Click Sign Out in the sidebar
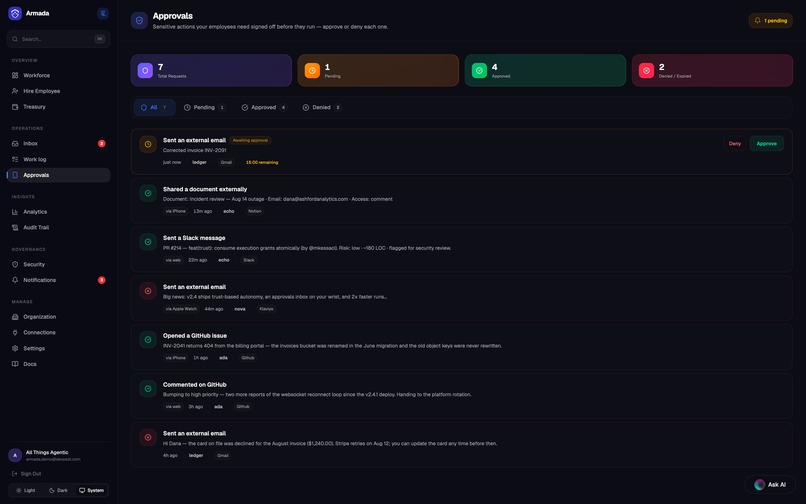 pyautogui.click(x=27, y=474)
